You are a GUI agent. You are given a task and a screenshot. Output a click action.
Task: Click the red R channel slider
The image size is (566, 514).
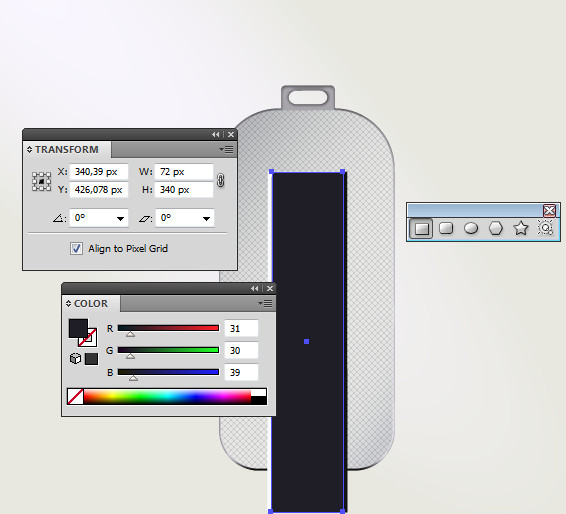click(168, 328)
